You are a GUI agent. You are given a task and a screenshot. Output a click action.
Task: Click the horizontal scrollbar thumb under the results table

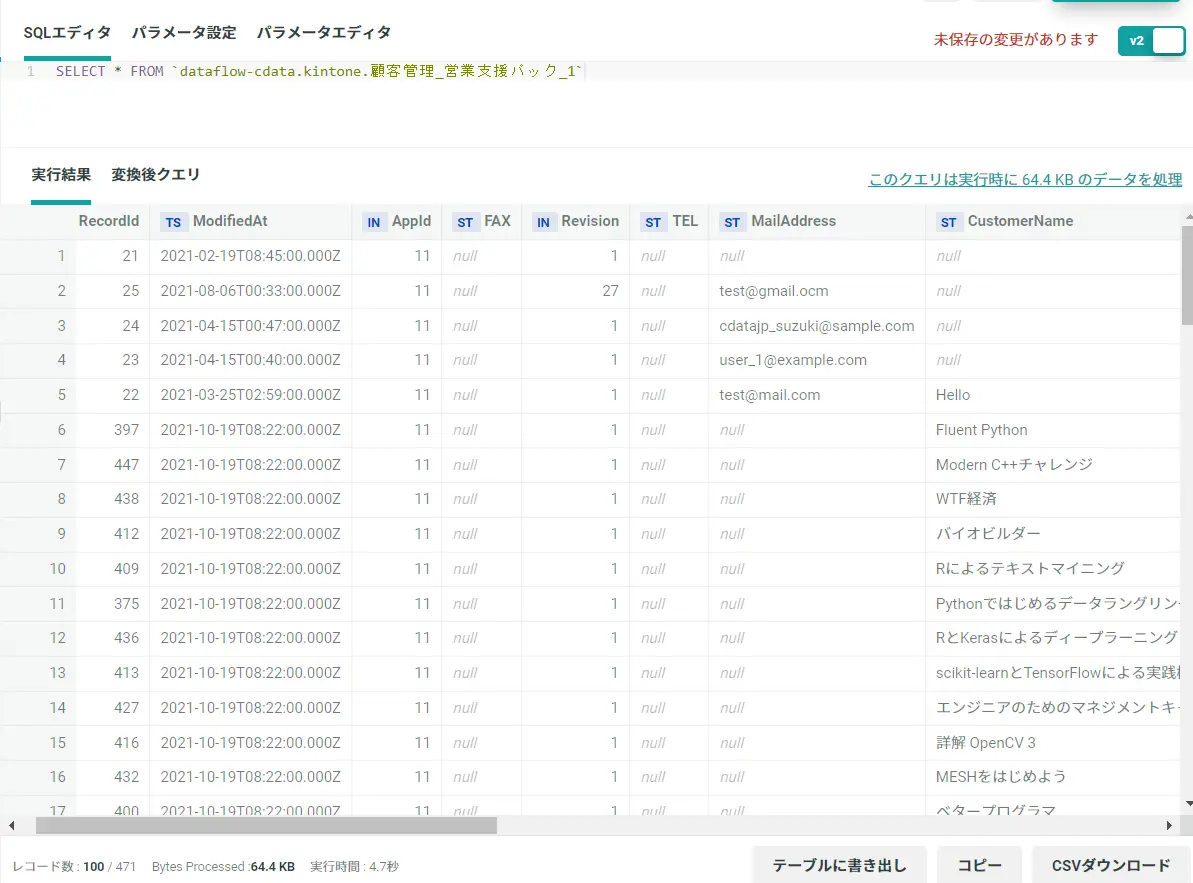click(x=266, y=825)
